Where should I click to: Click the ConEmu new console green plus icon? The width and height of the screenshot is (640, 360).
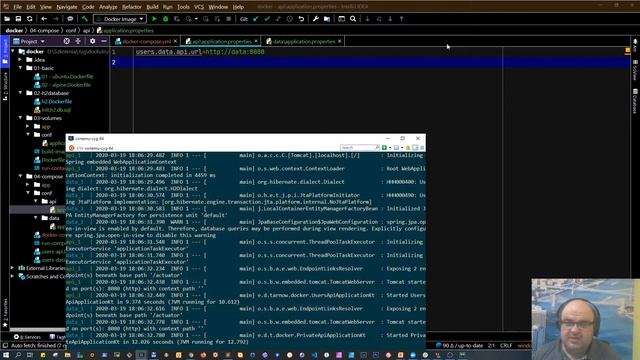point(384,147)
